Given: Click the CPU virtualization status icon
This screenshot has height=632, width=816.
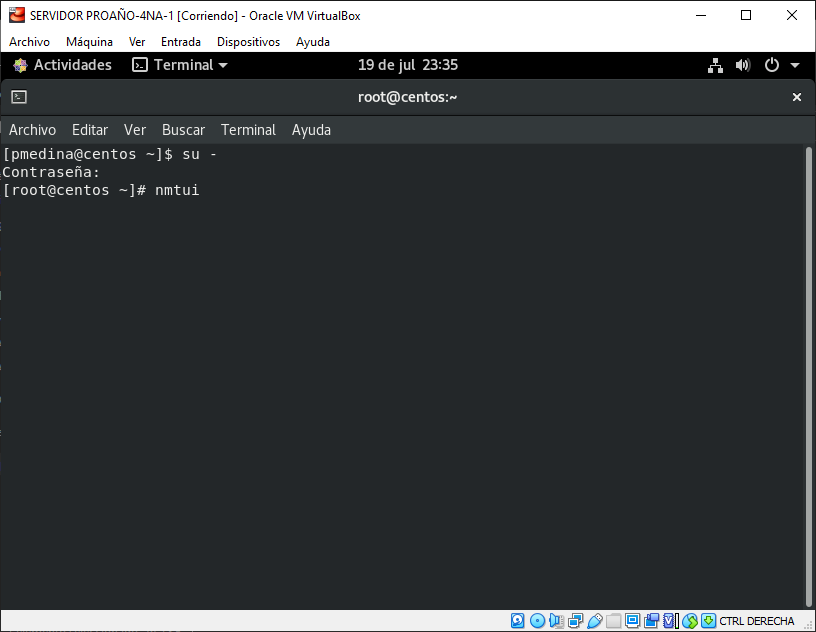Looking at the screenshot, I should 670,621.
